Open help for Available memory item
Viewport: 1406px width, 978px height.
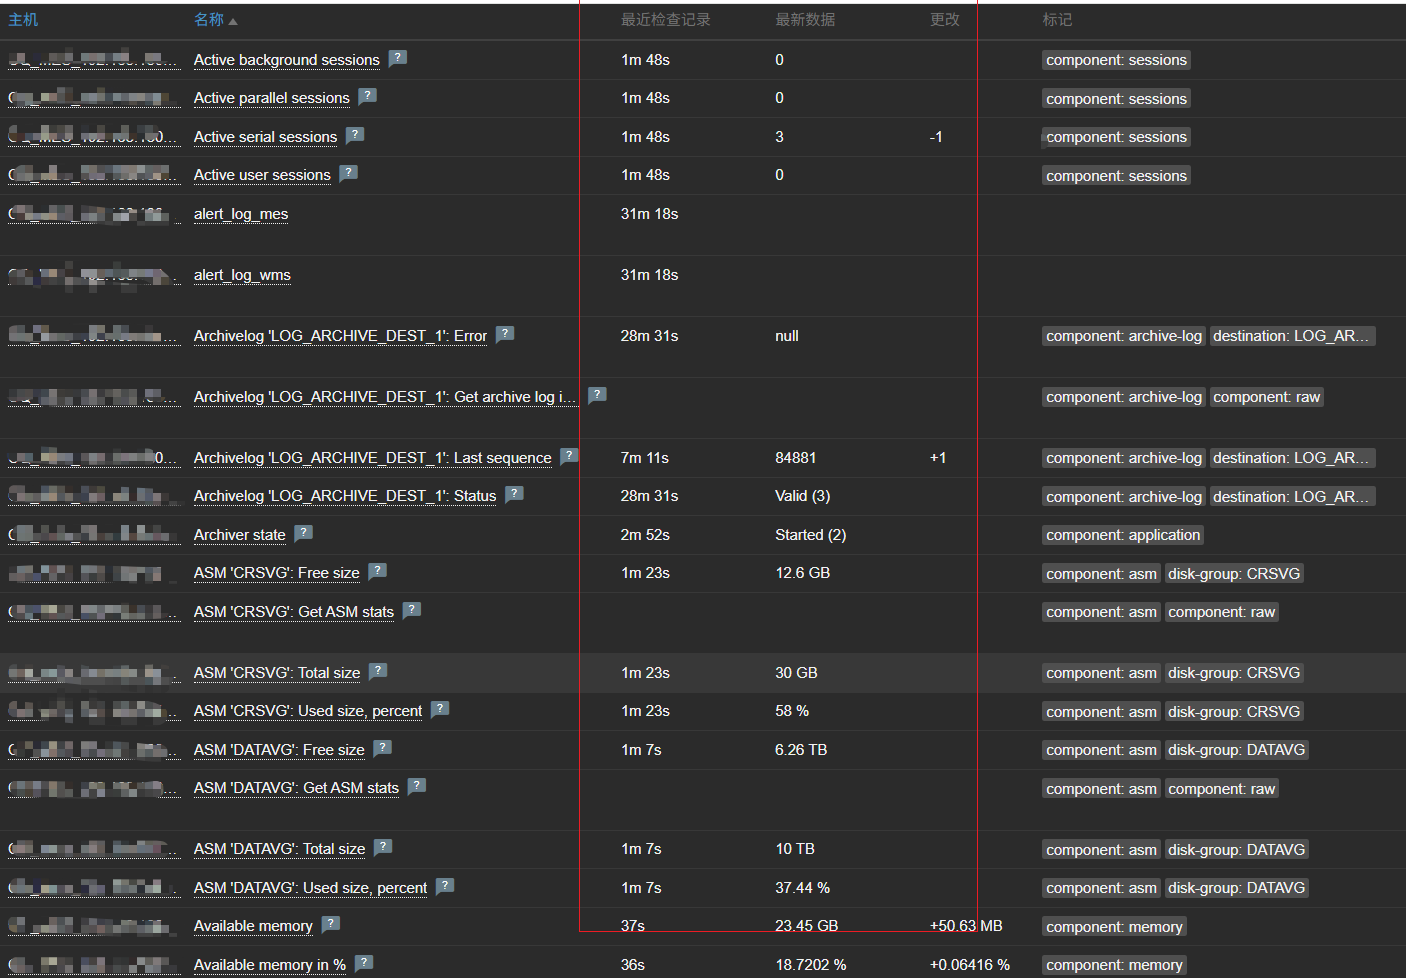(x=331, y=924)
